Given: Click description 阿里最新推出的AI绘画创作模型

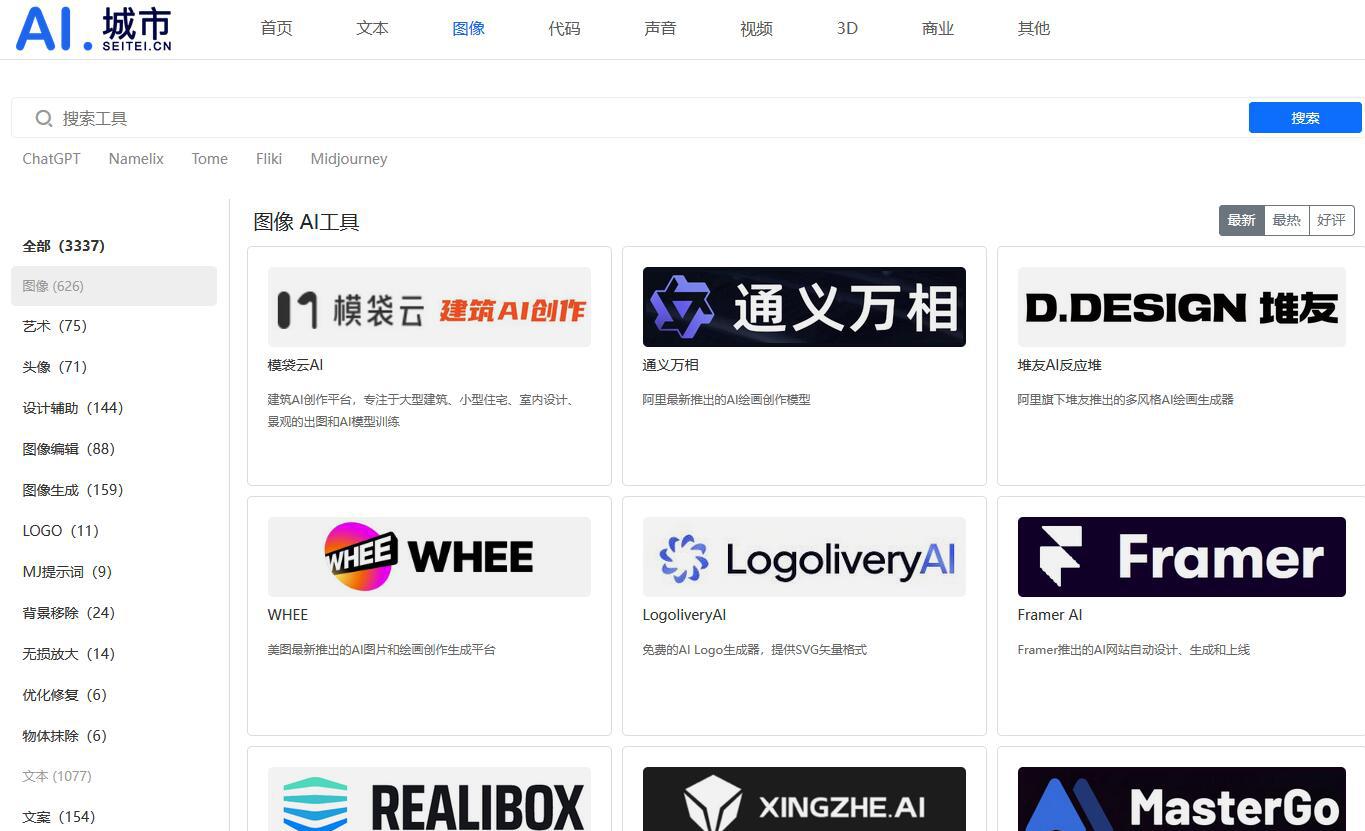Looking at the screenshot, I should click(726, 400).
